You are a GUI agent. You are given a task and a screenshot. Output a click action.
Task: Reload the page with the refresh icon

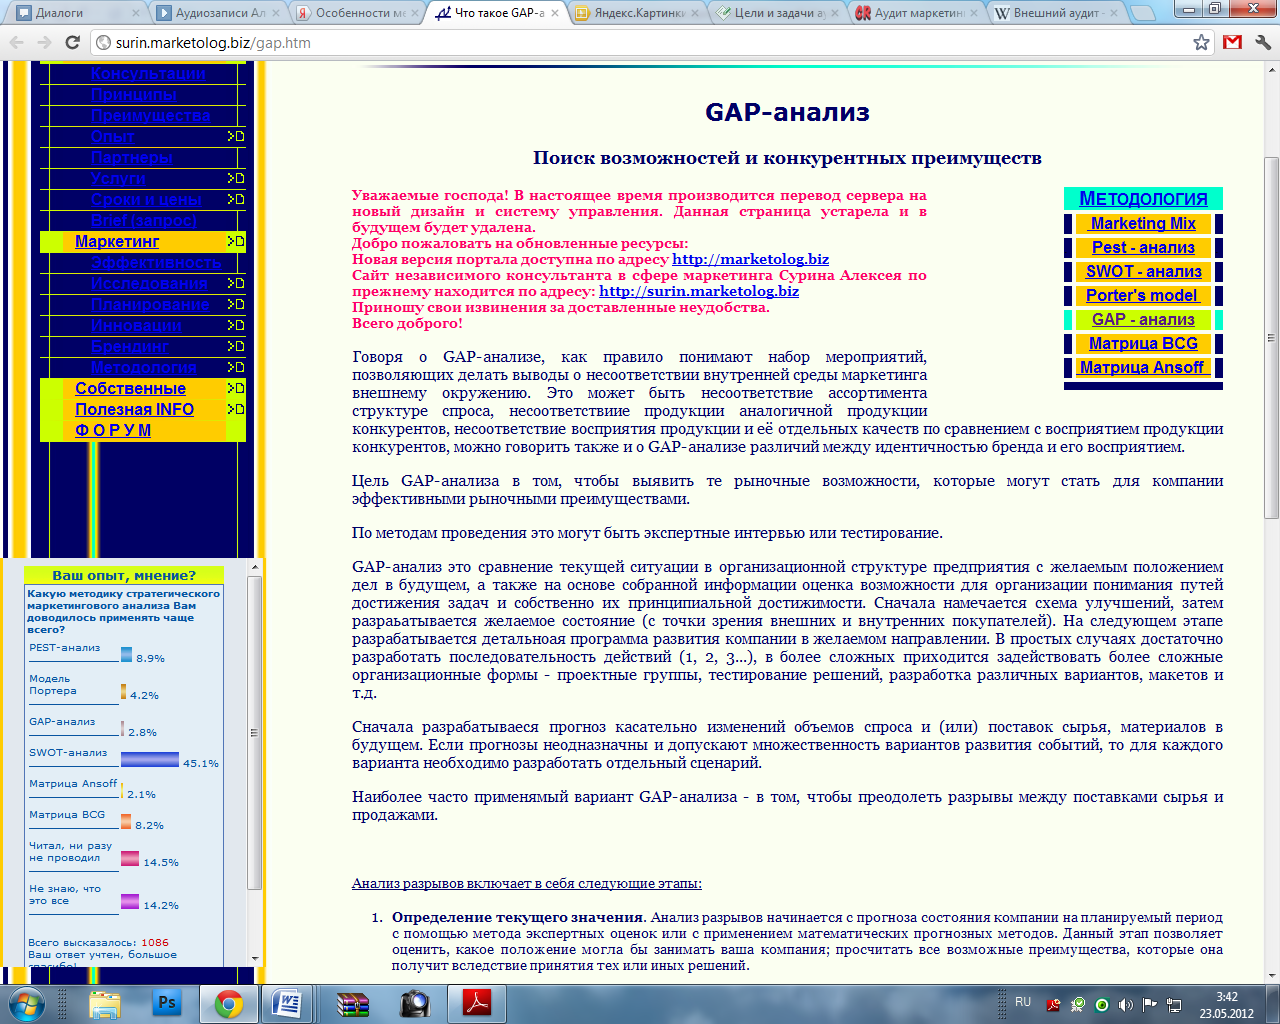tap(72, 43)
